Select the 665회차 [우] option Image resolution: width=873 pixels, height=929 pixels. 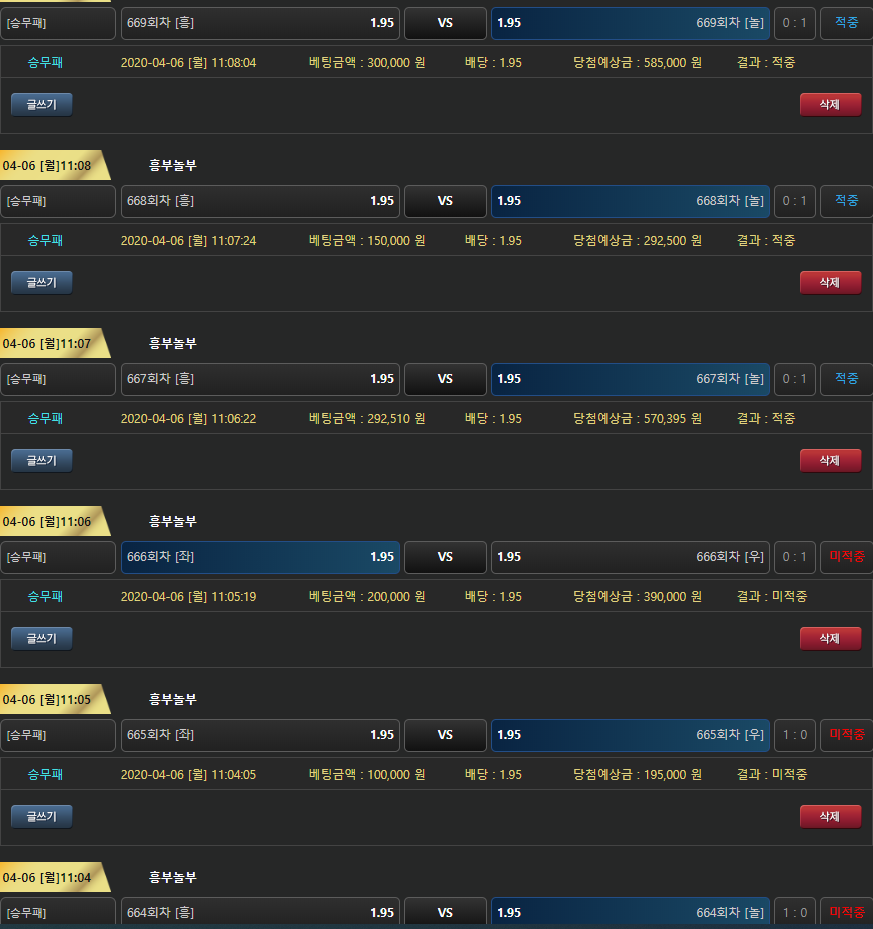[x=630, y=735]
